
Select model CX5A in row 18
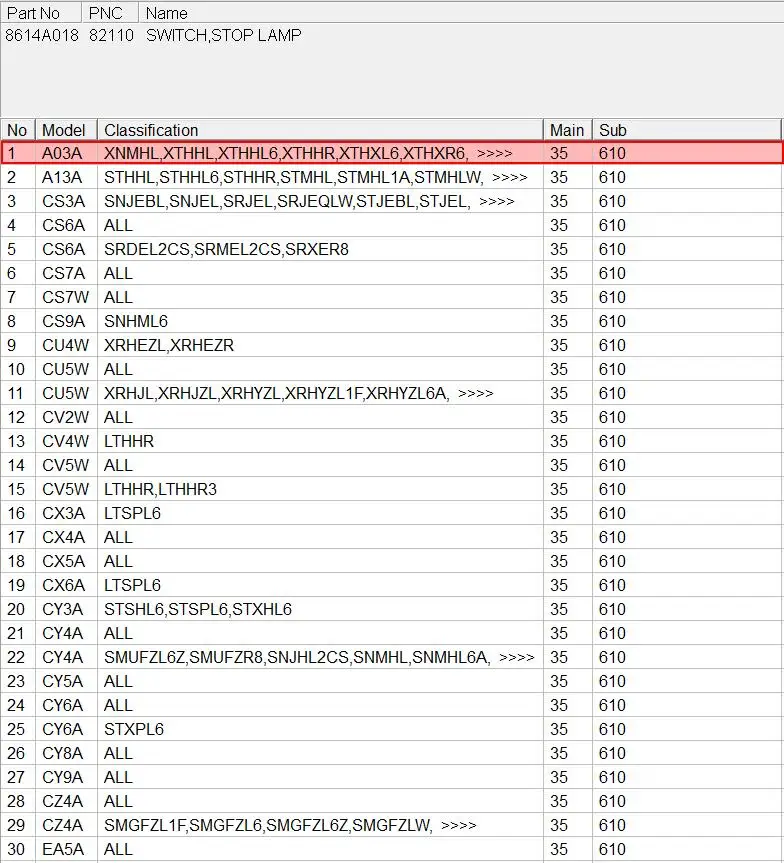(63, 561)
